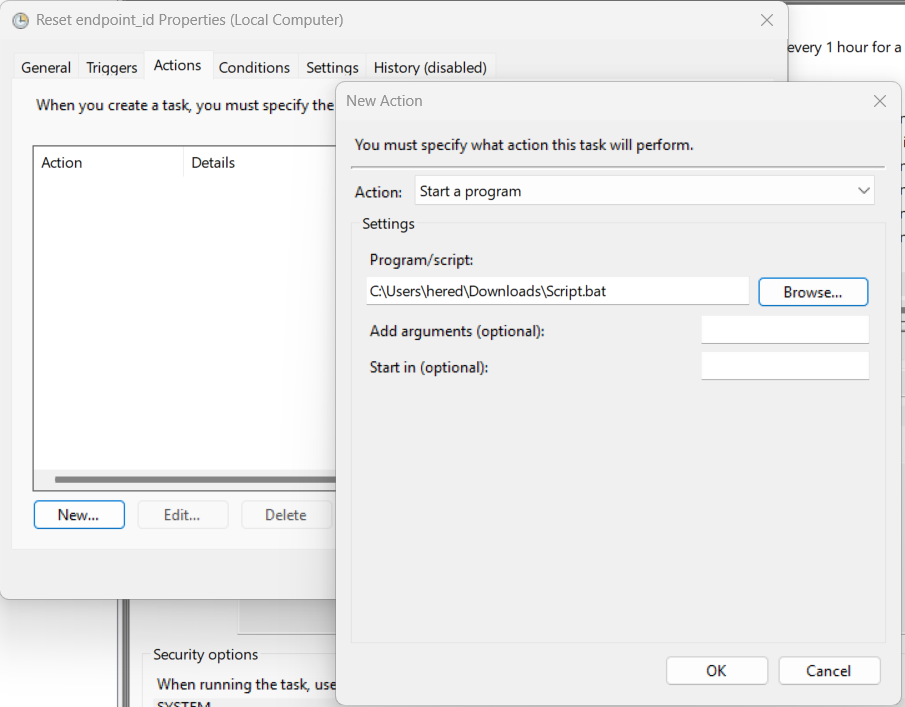This screenshot has height=707, width=905.
Task: Close the Reset endpoint_id Properties window
Action: 766,20
